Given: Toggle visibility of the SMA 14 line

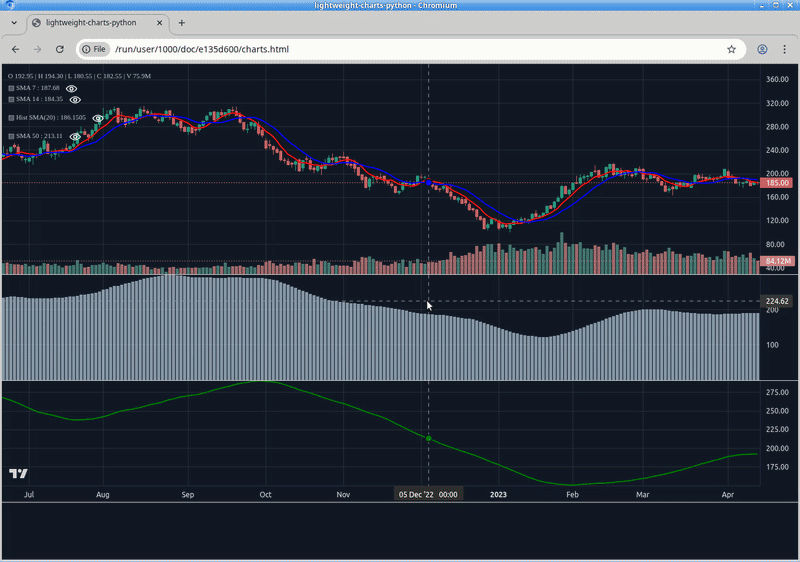Looking at the screenshot, I should [74, 99].
